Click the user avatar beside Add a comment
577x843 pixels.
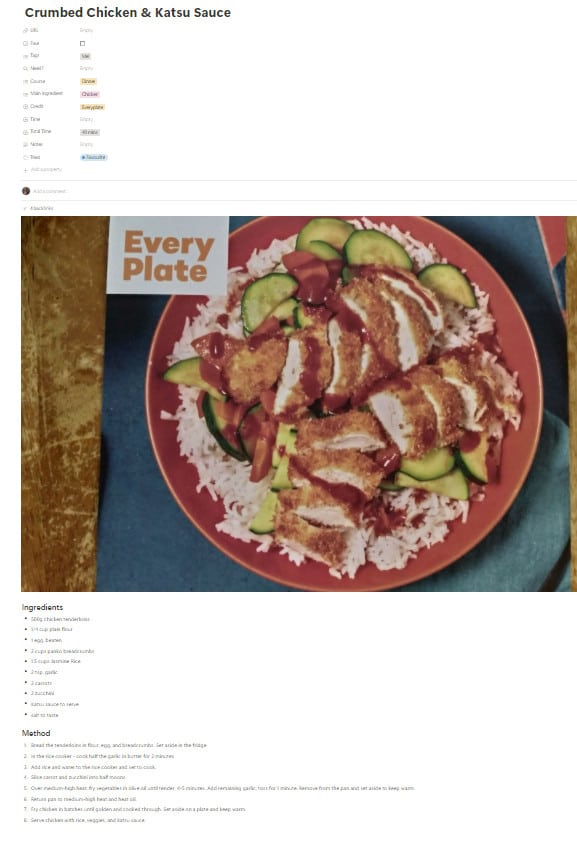(x=26, y=191)
